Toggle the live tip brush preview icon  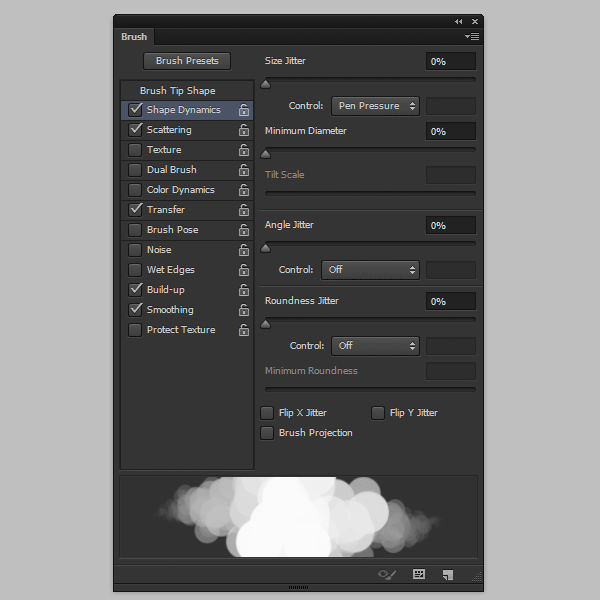[x=387, y=574]
